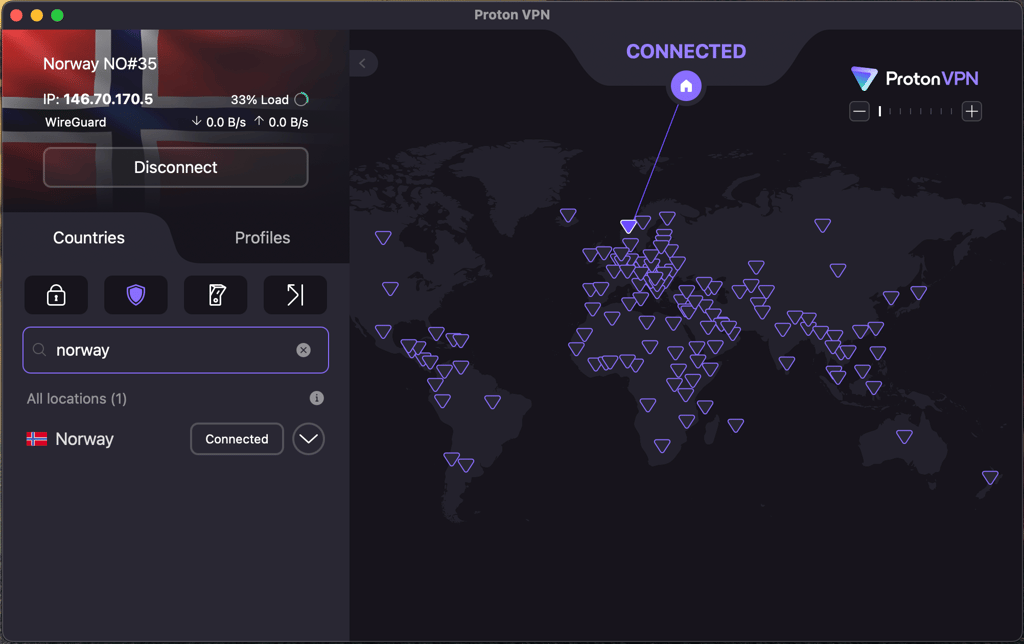The width and height of the screenshot is (1024, 644).
Task: Collapse the sidebar with arrow button
Action: point(362,63)
